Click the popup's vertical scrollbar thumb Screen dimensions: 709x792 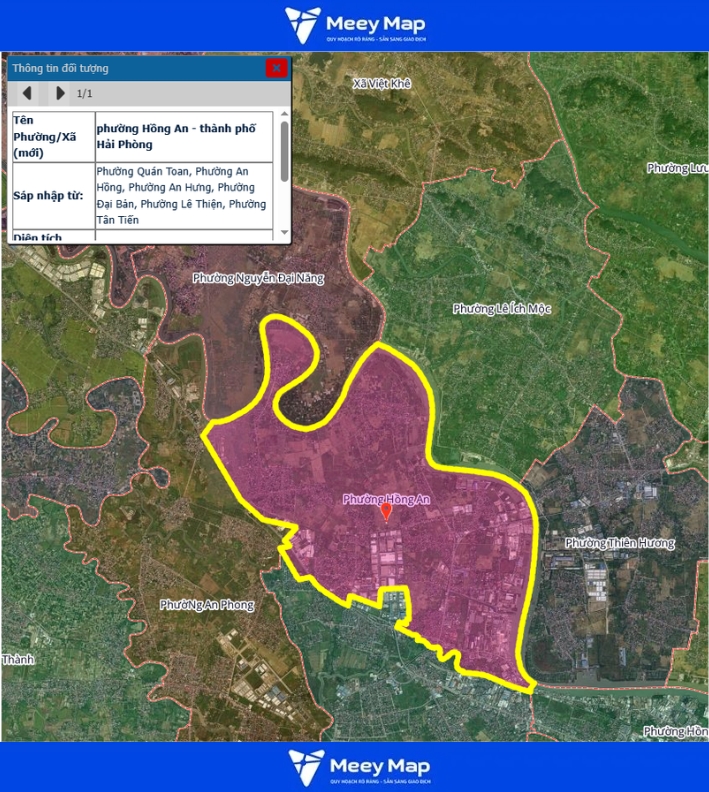point(284,151)
